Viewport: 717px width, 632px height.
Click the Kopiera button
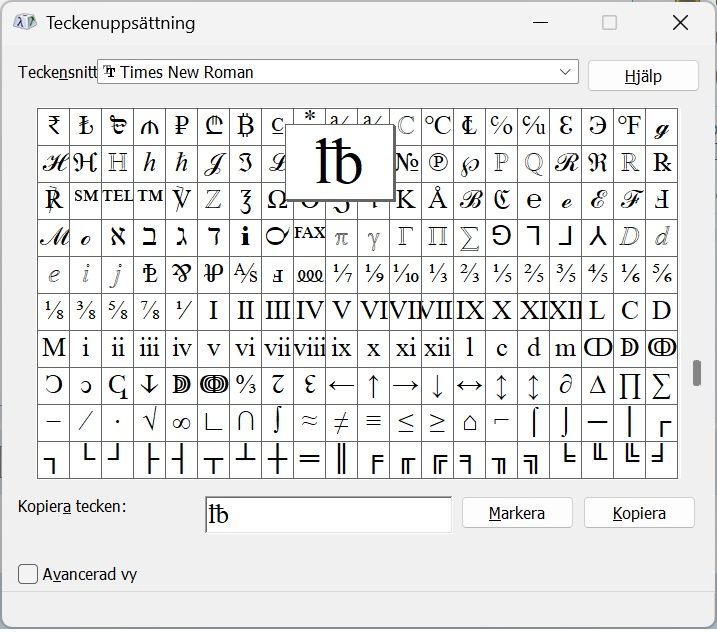pos(639,513)
